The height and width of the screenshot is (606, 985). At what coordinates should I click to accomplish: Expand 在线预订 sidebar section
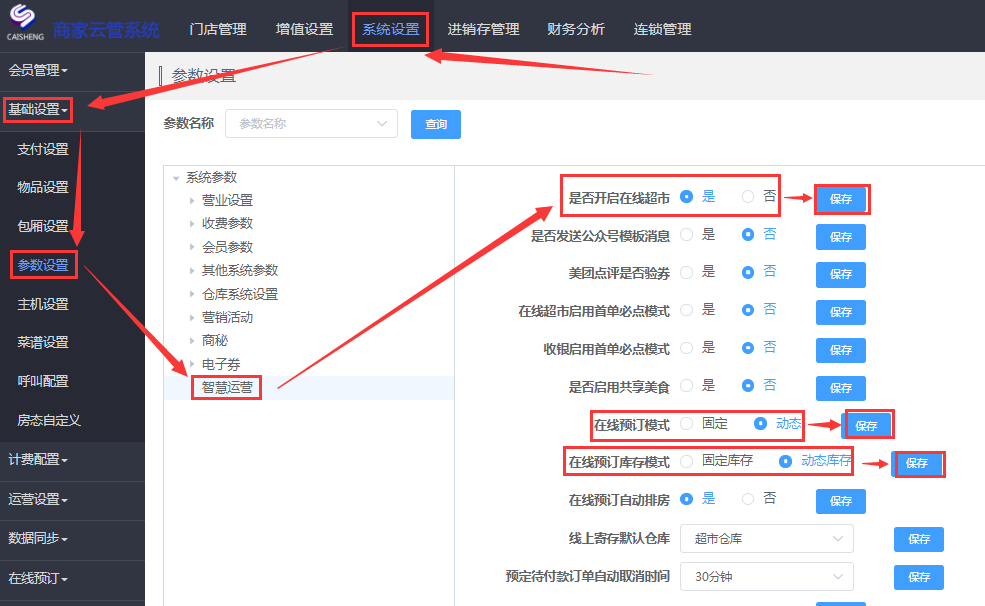click(38, 578)
